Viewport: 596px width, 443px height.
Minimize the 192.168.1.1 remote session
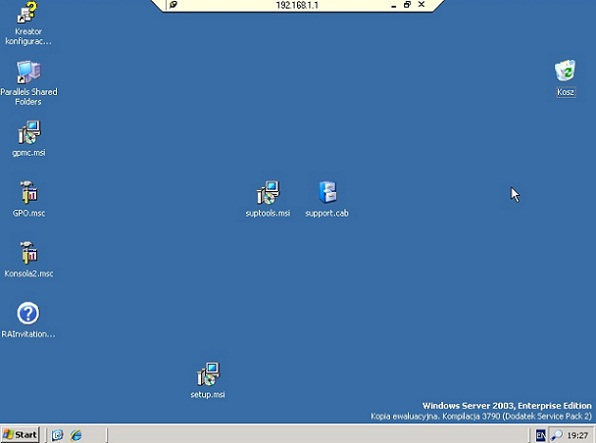point(394,5)
